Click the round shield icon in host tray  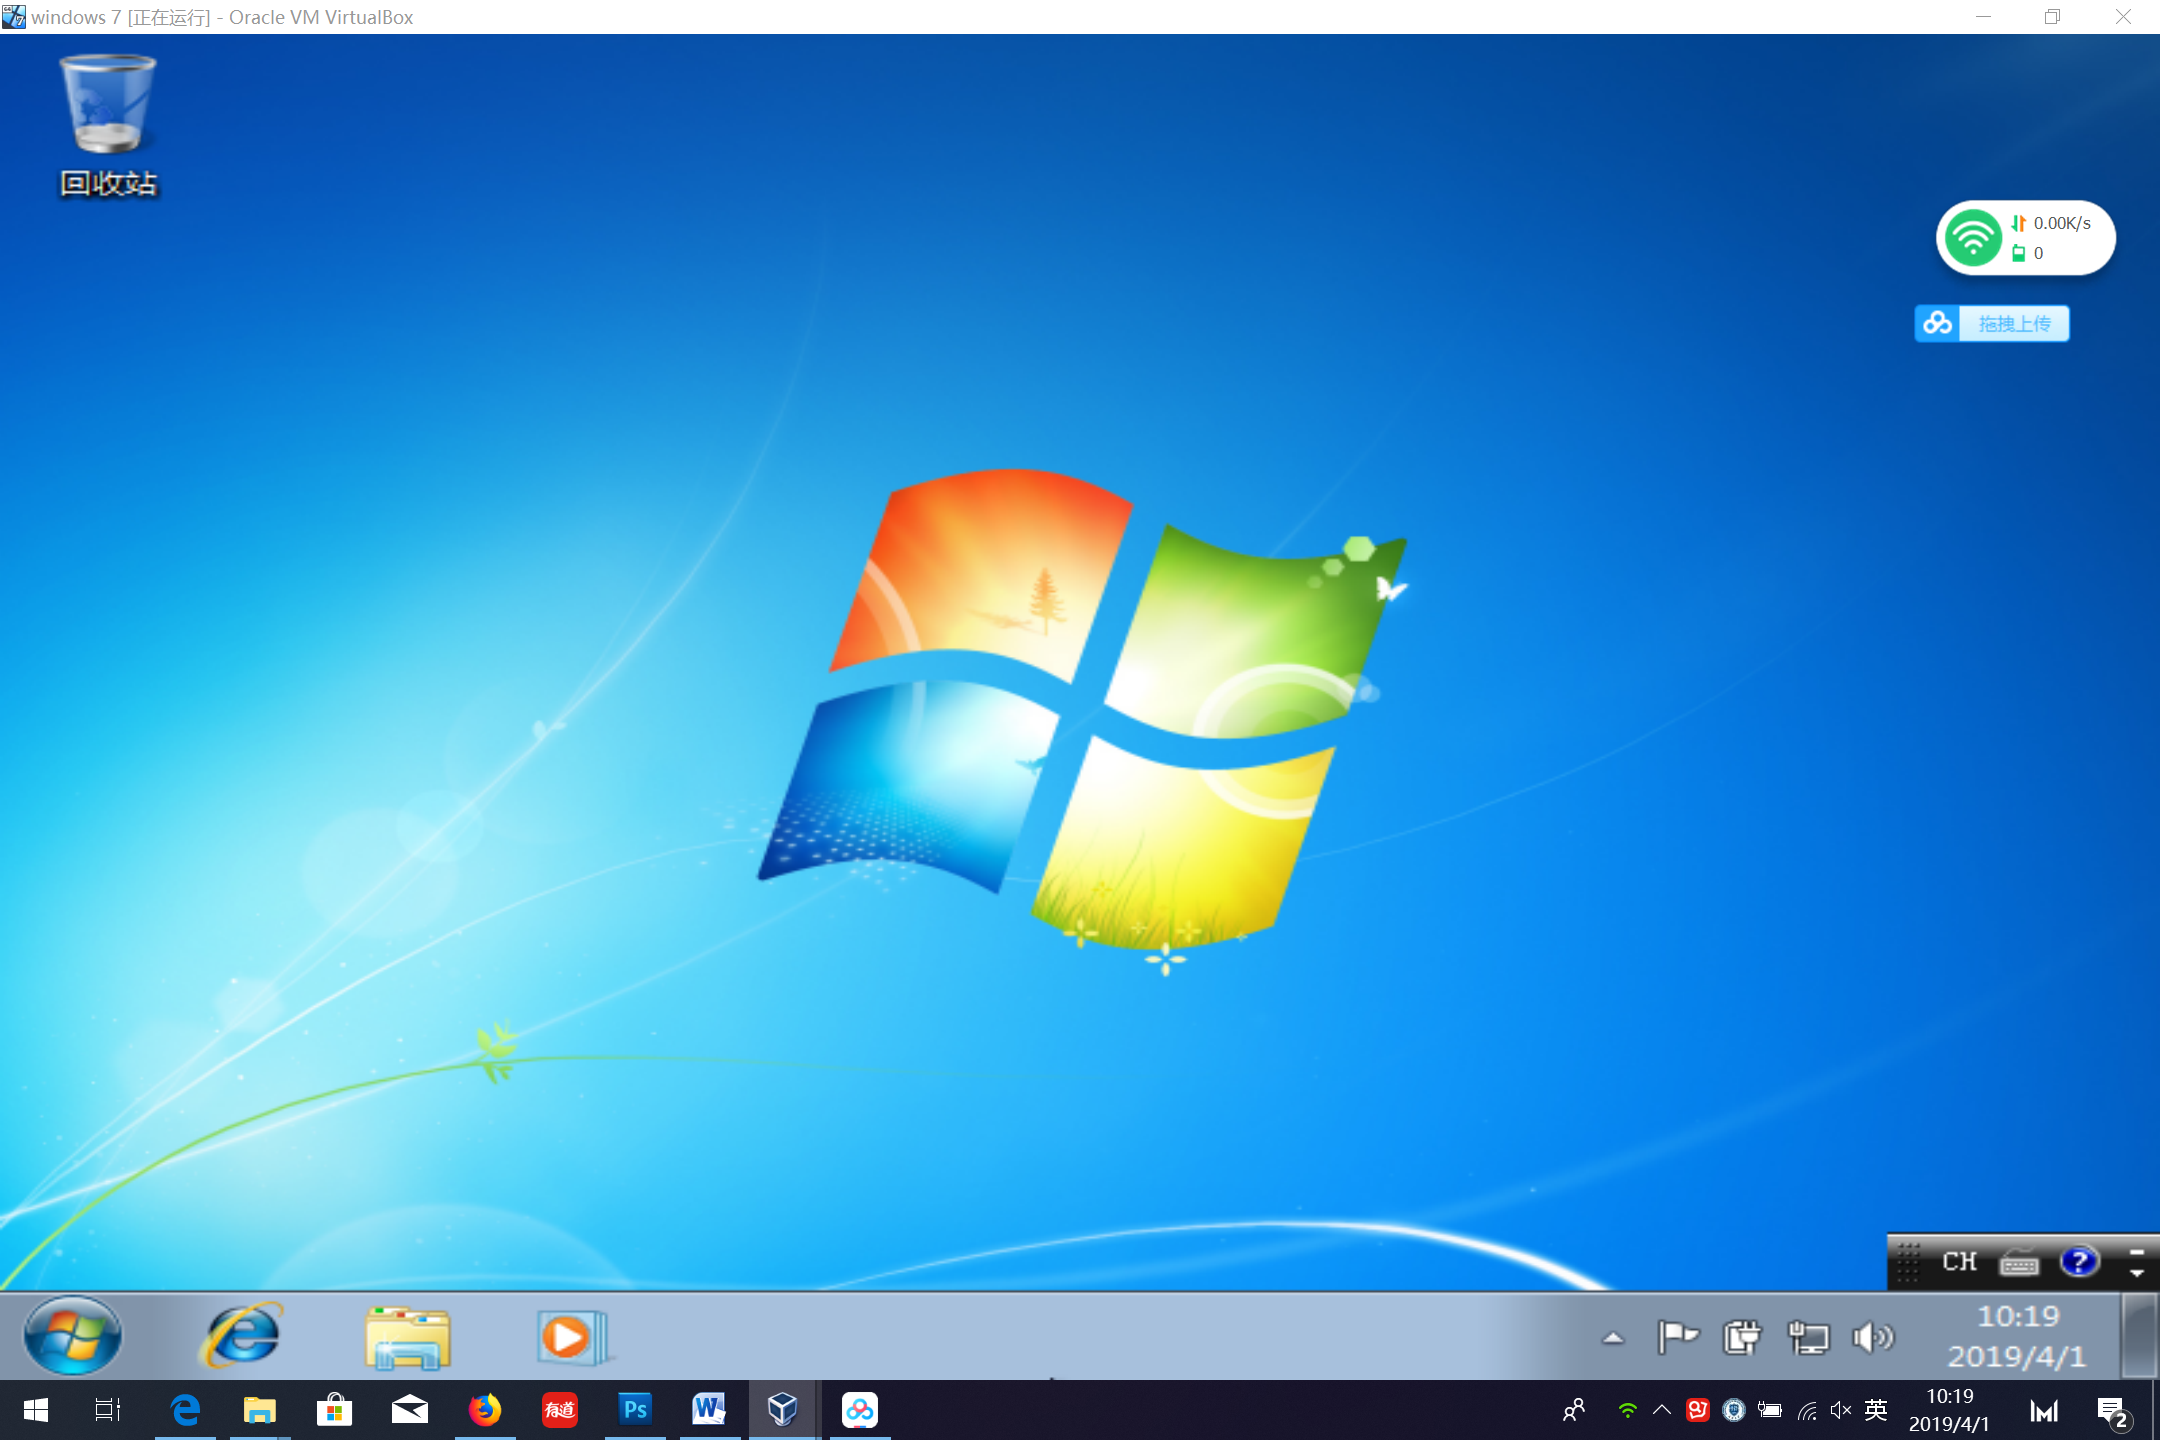[1734, 1410]
